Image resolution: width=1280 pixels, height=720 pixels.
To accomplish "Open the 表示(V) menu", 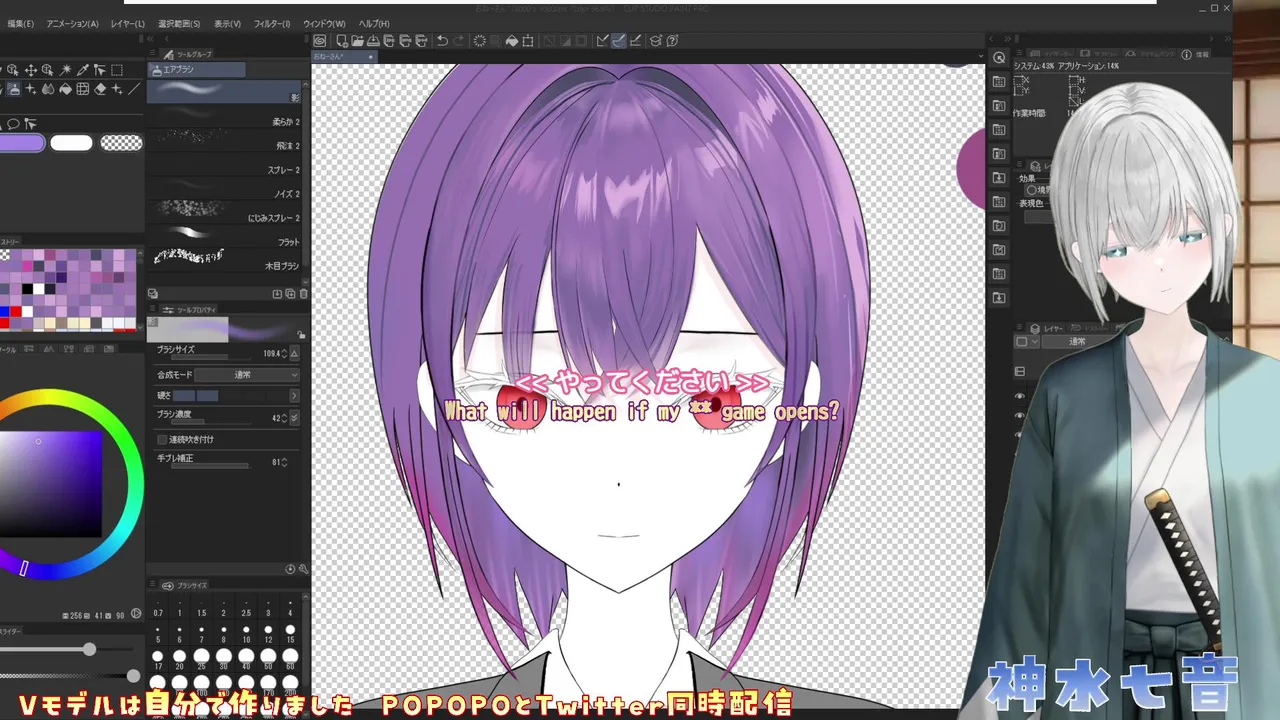I will click(227, 23).
